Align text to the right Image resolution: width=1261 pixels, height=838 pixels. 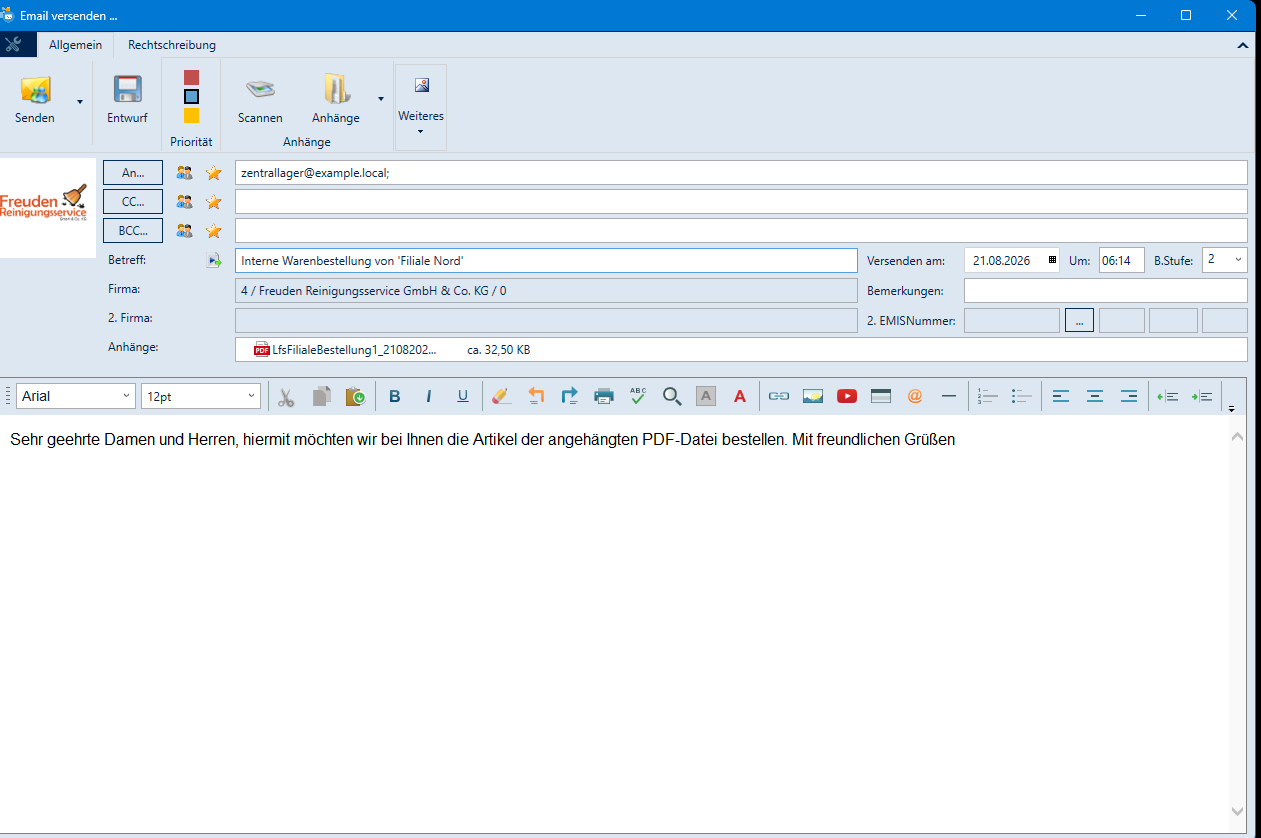click(1129, 396)
